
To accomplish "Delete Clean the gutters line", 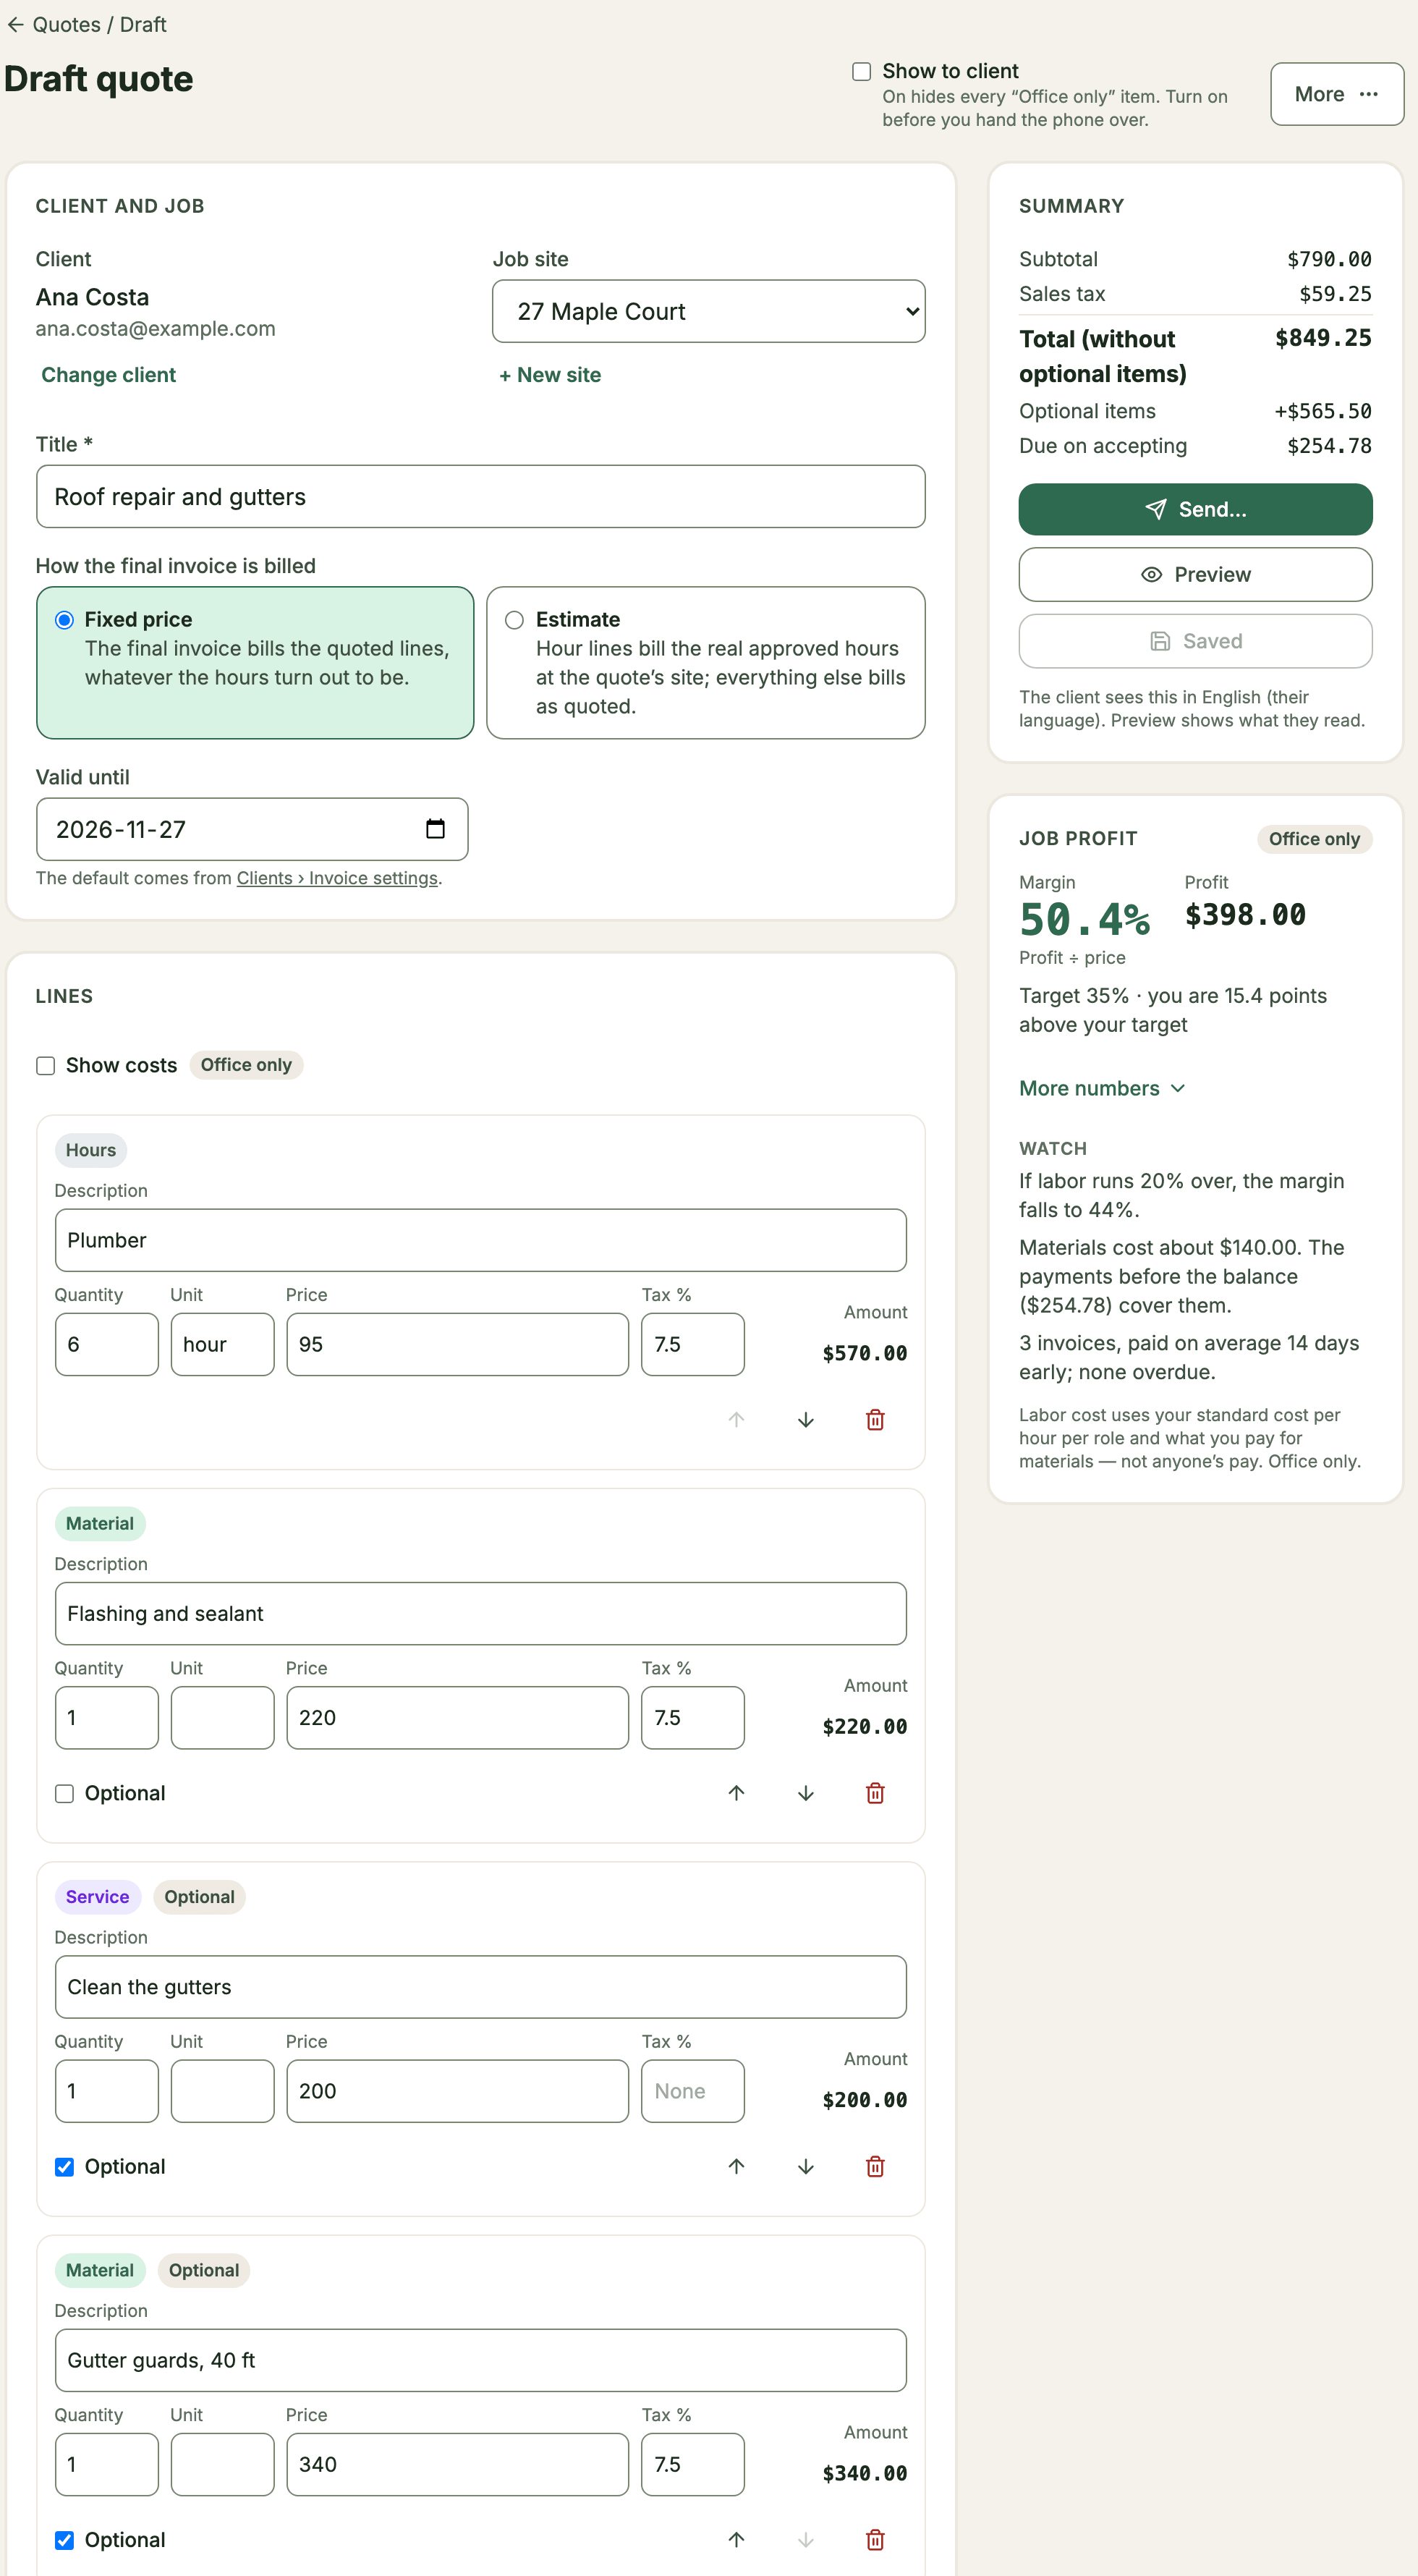I will click(x=875, y=2166).
